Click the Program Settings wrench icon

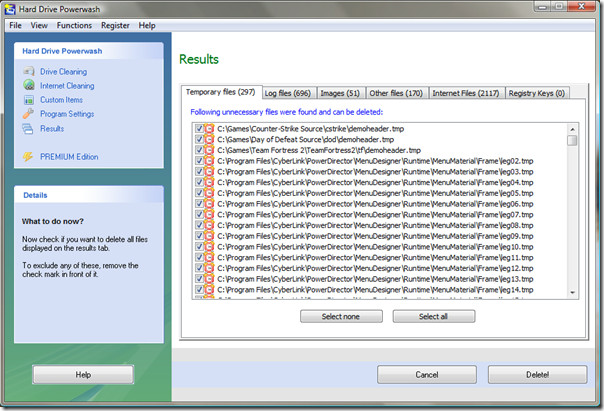(x=28, y=114)
